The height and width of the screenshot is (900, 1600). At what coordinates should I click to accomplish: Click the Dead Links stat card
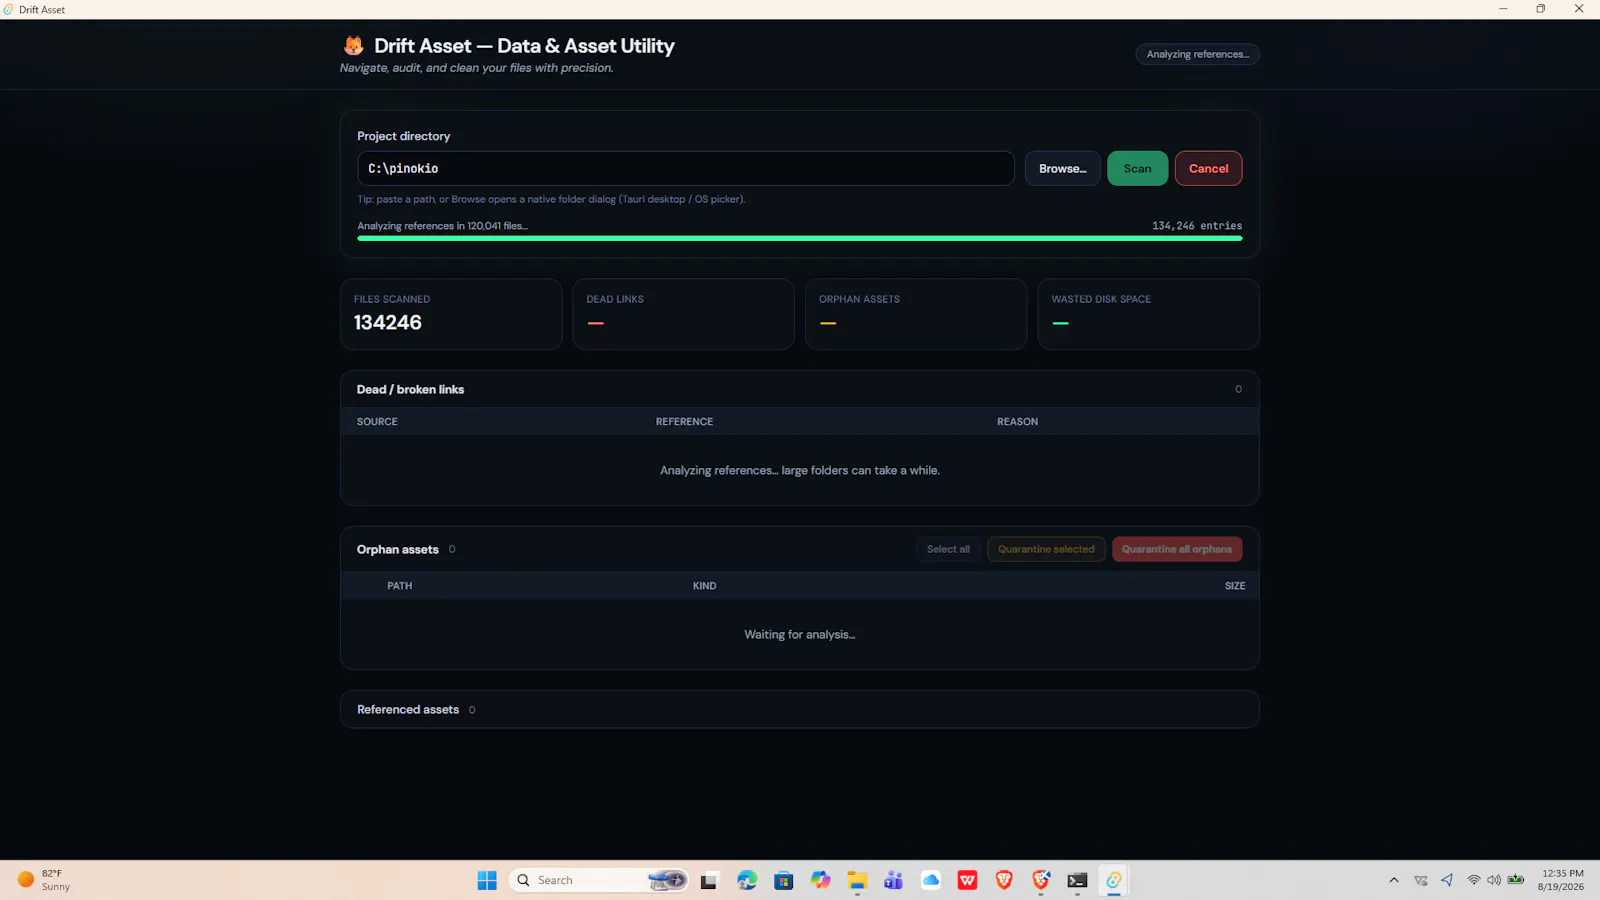click(683, 314)
